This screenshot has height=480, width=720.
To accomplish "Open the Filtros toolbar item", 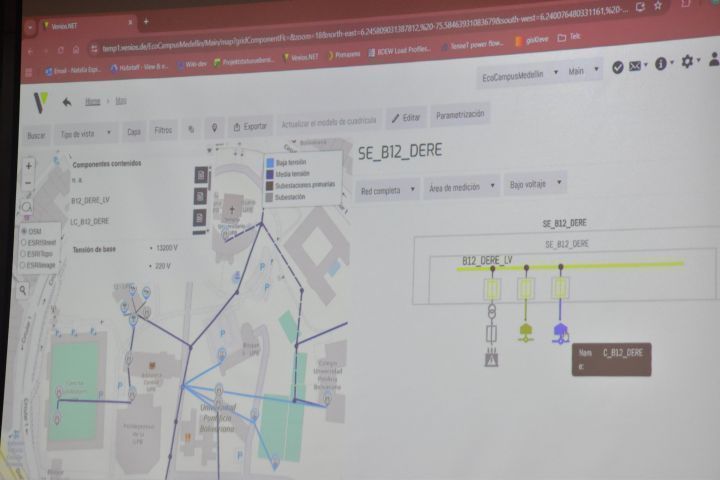I will [x=164, y=130].
